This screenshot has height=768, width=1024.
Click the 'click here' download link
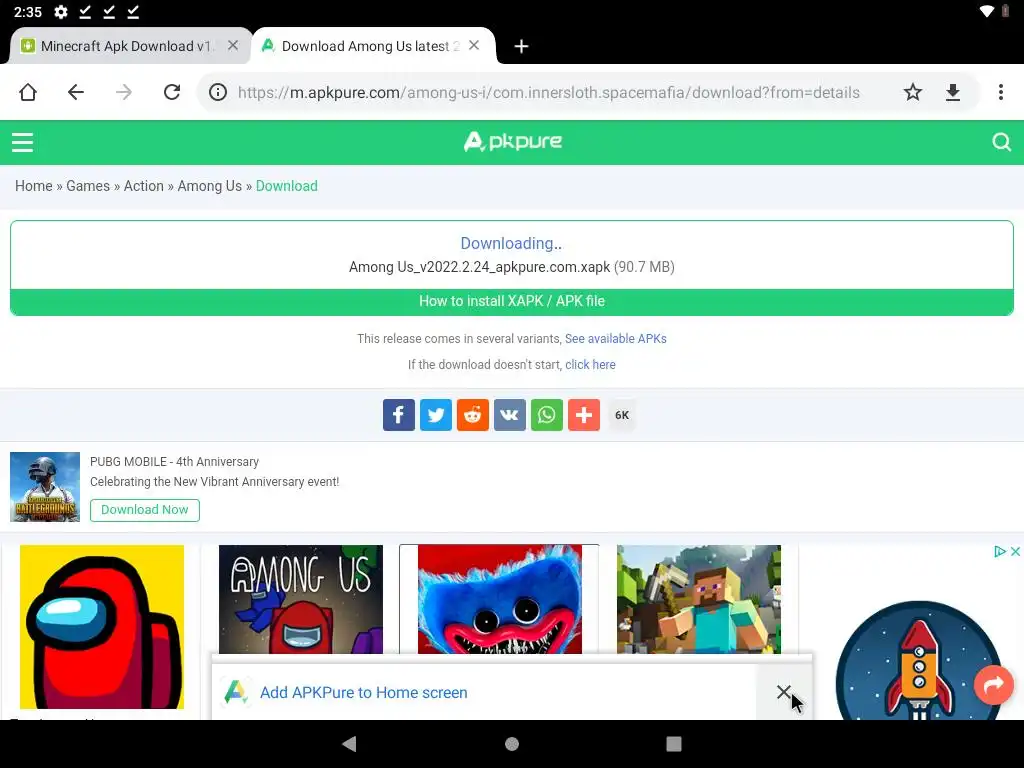tap(590, 364)
